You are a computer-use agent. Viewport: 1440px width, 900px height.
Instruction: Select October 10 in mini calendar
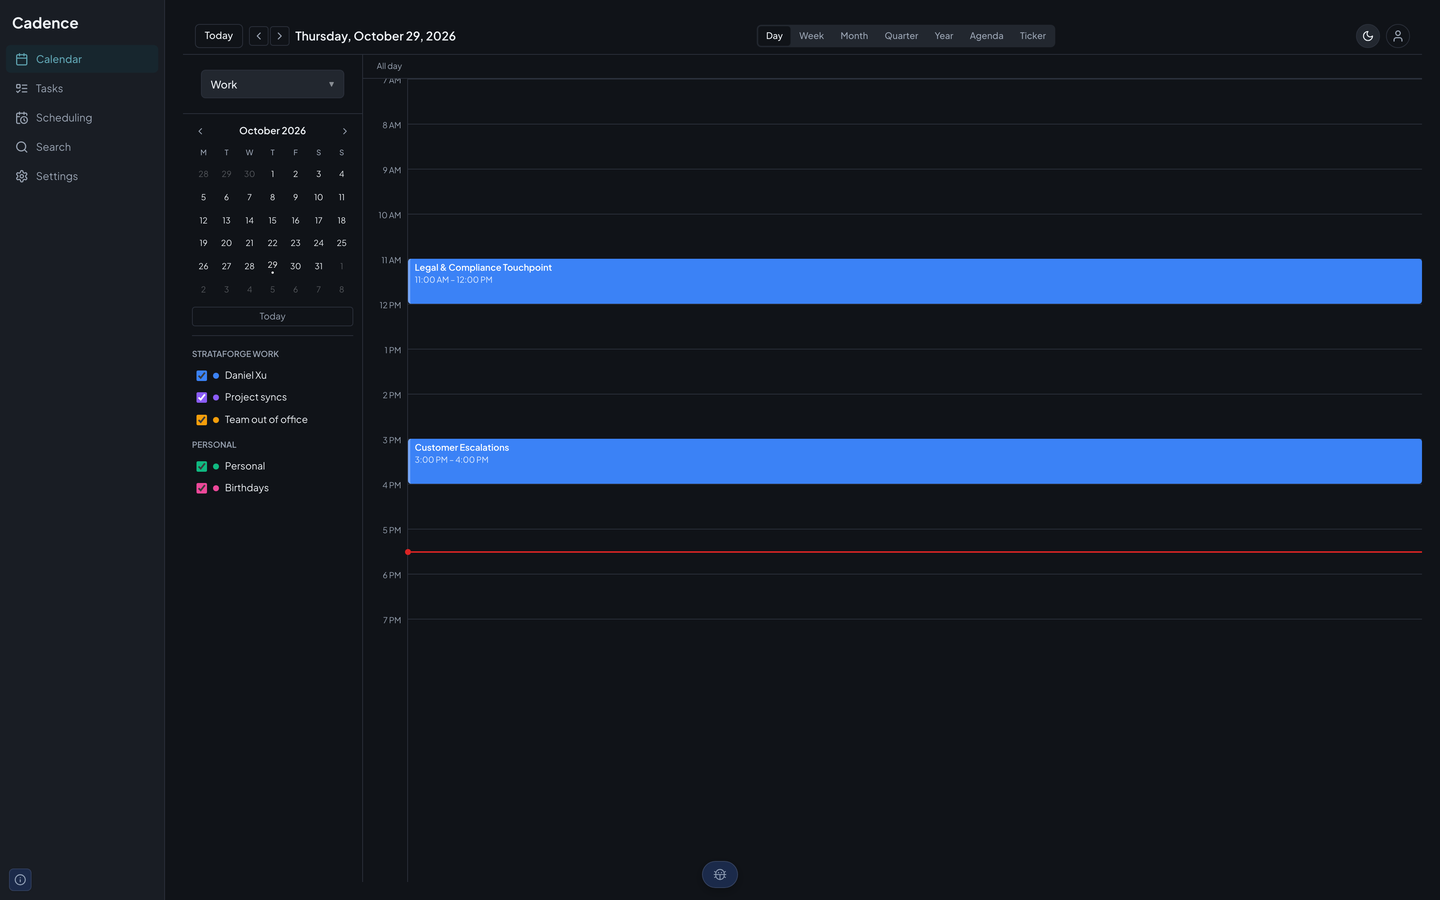point(318,197)
